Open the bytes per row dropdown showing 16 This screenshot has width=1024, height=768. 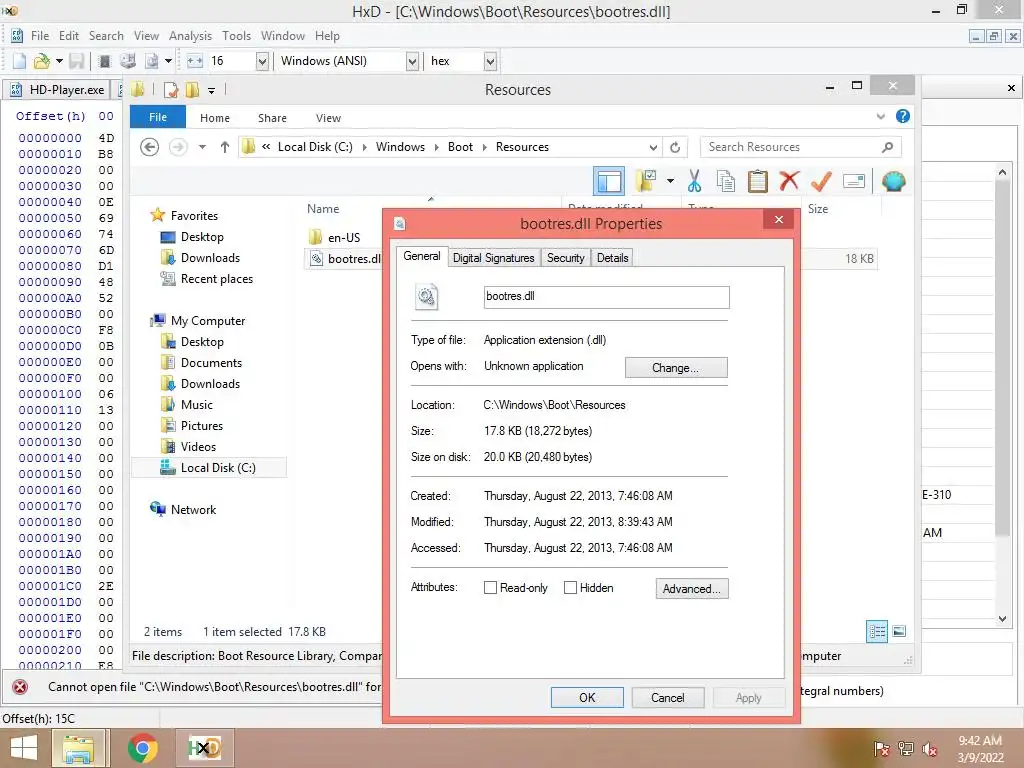tap(262, 61)
